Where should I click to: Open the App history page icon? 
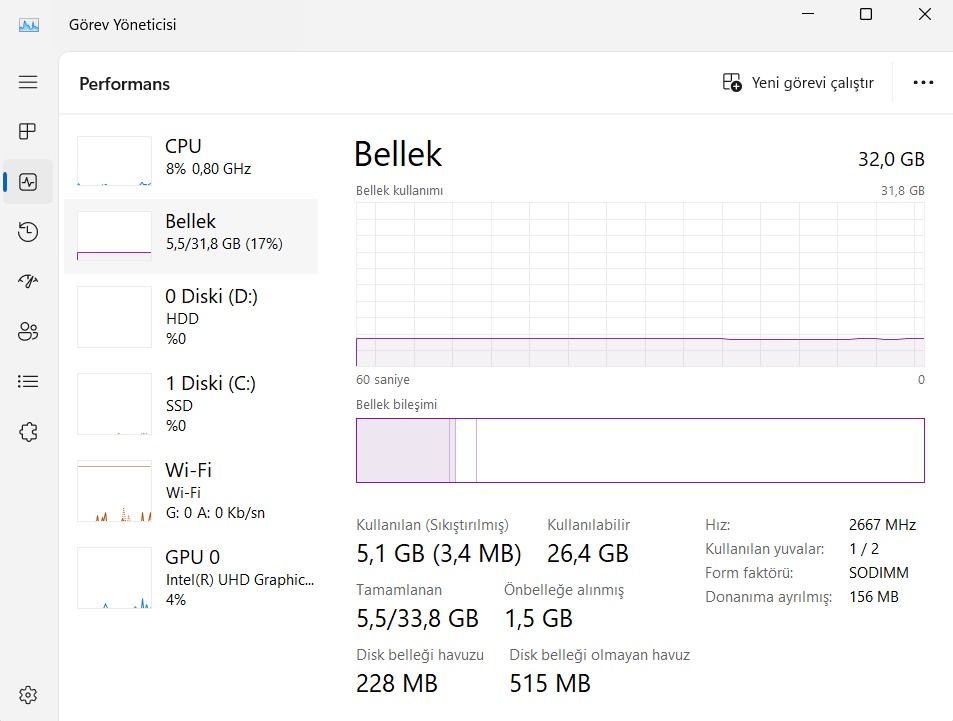click(x=28, y=232)
